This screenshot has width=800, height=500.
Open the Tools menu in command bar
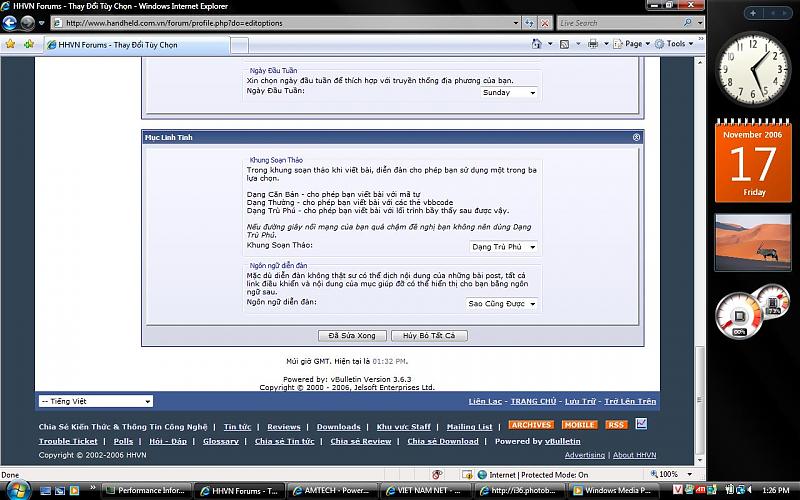tap(679, 44)
